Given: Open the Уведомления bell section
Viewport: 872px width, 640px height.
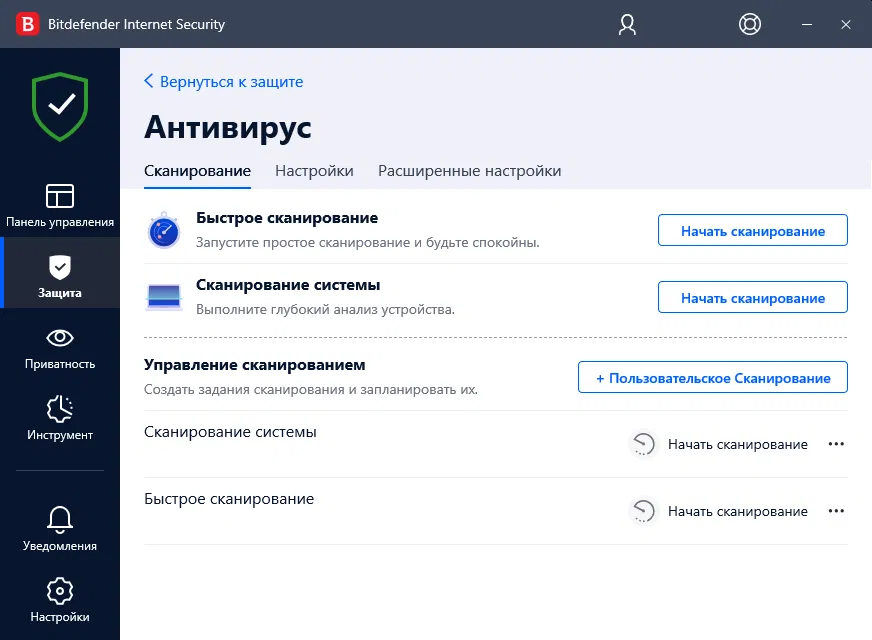Looking at the screenshot, I should point(60,529).
